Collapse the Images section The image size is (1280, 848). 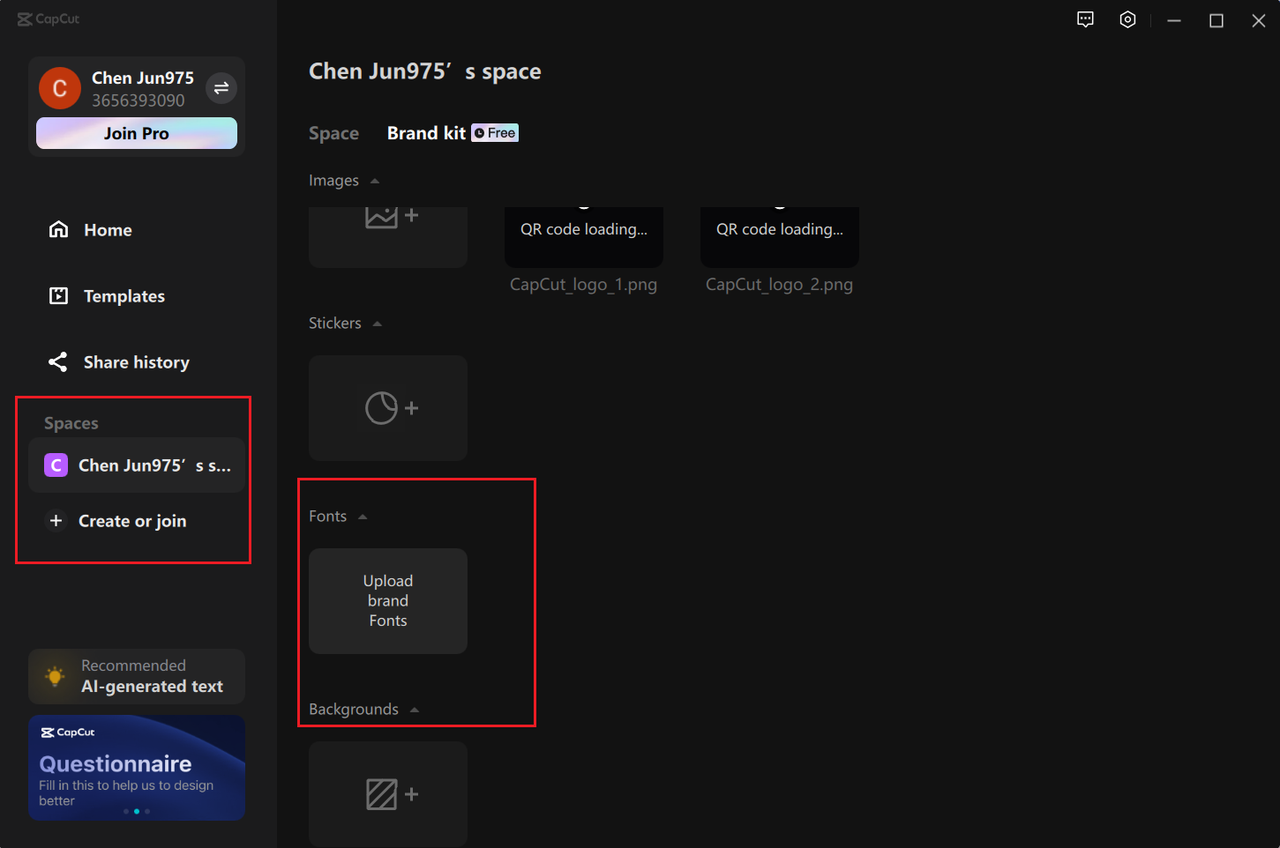(374, 180)
